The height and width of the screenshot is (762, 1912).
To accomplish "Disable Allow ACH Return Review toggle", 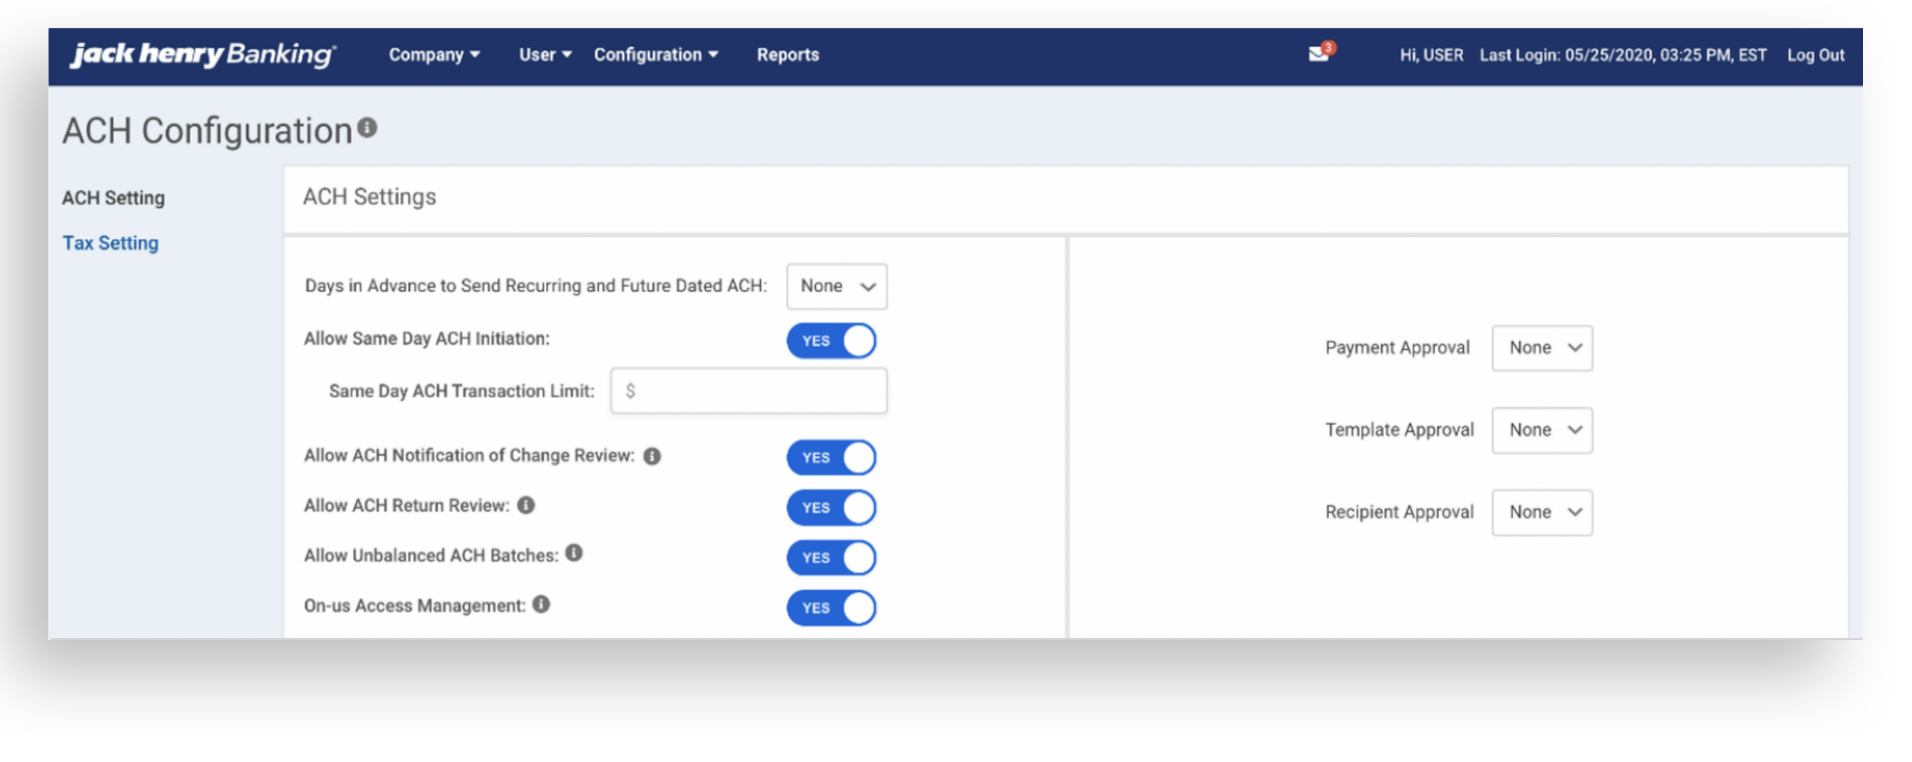I will [x=831, y=508].
